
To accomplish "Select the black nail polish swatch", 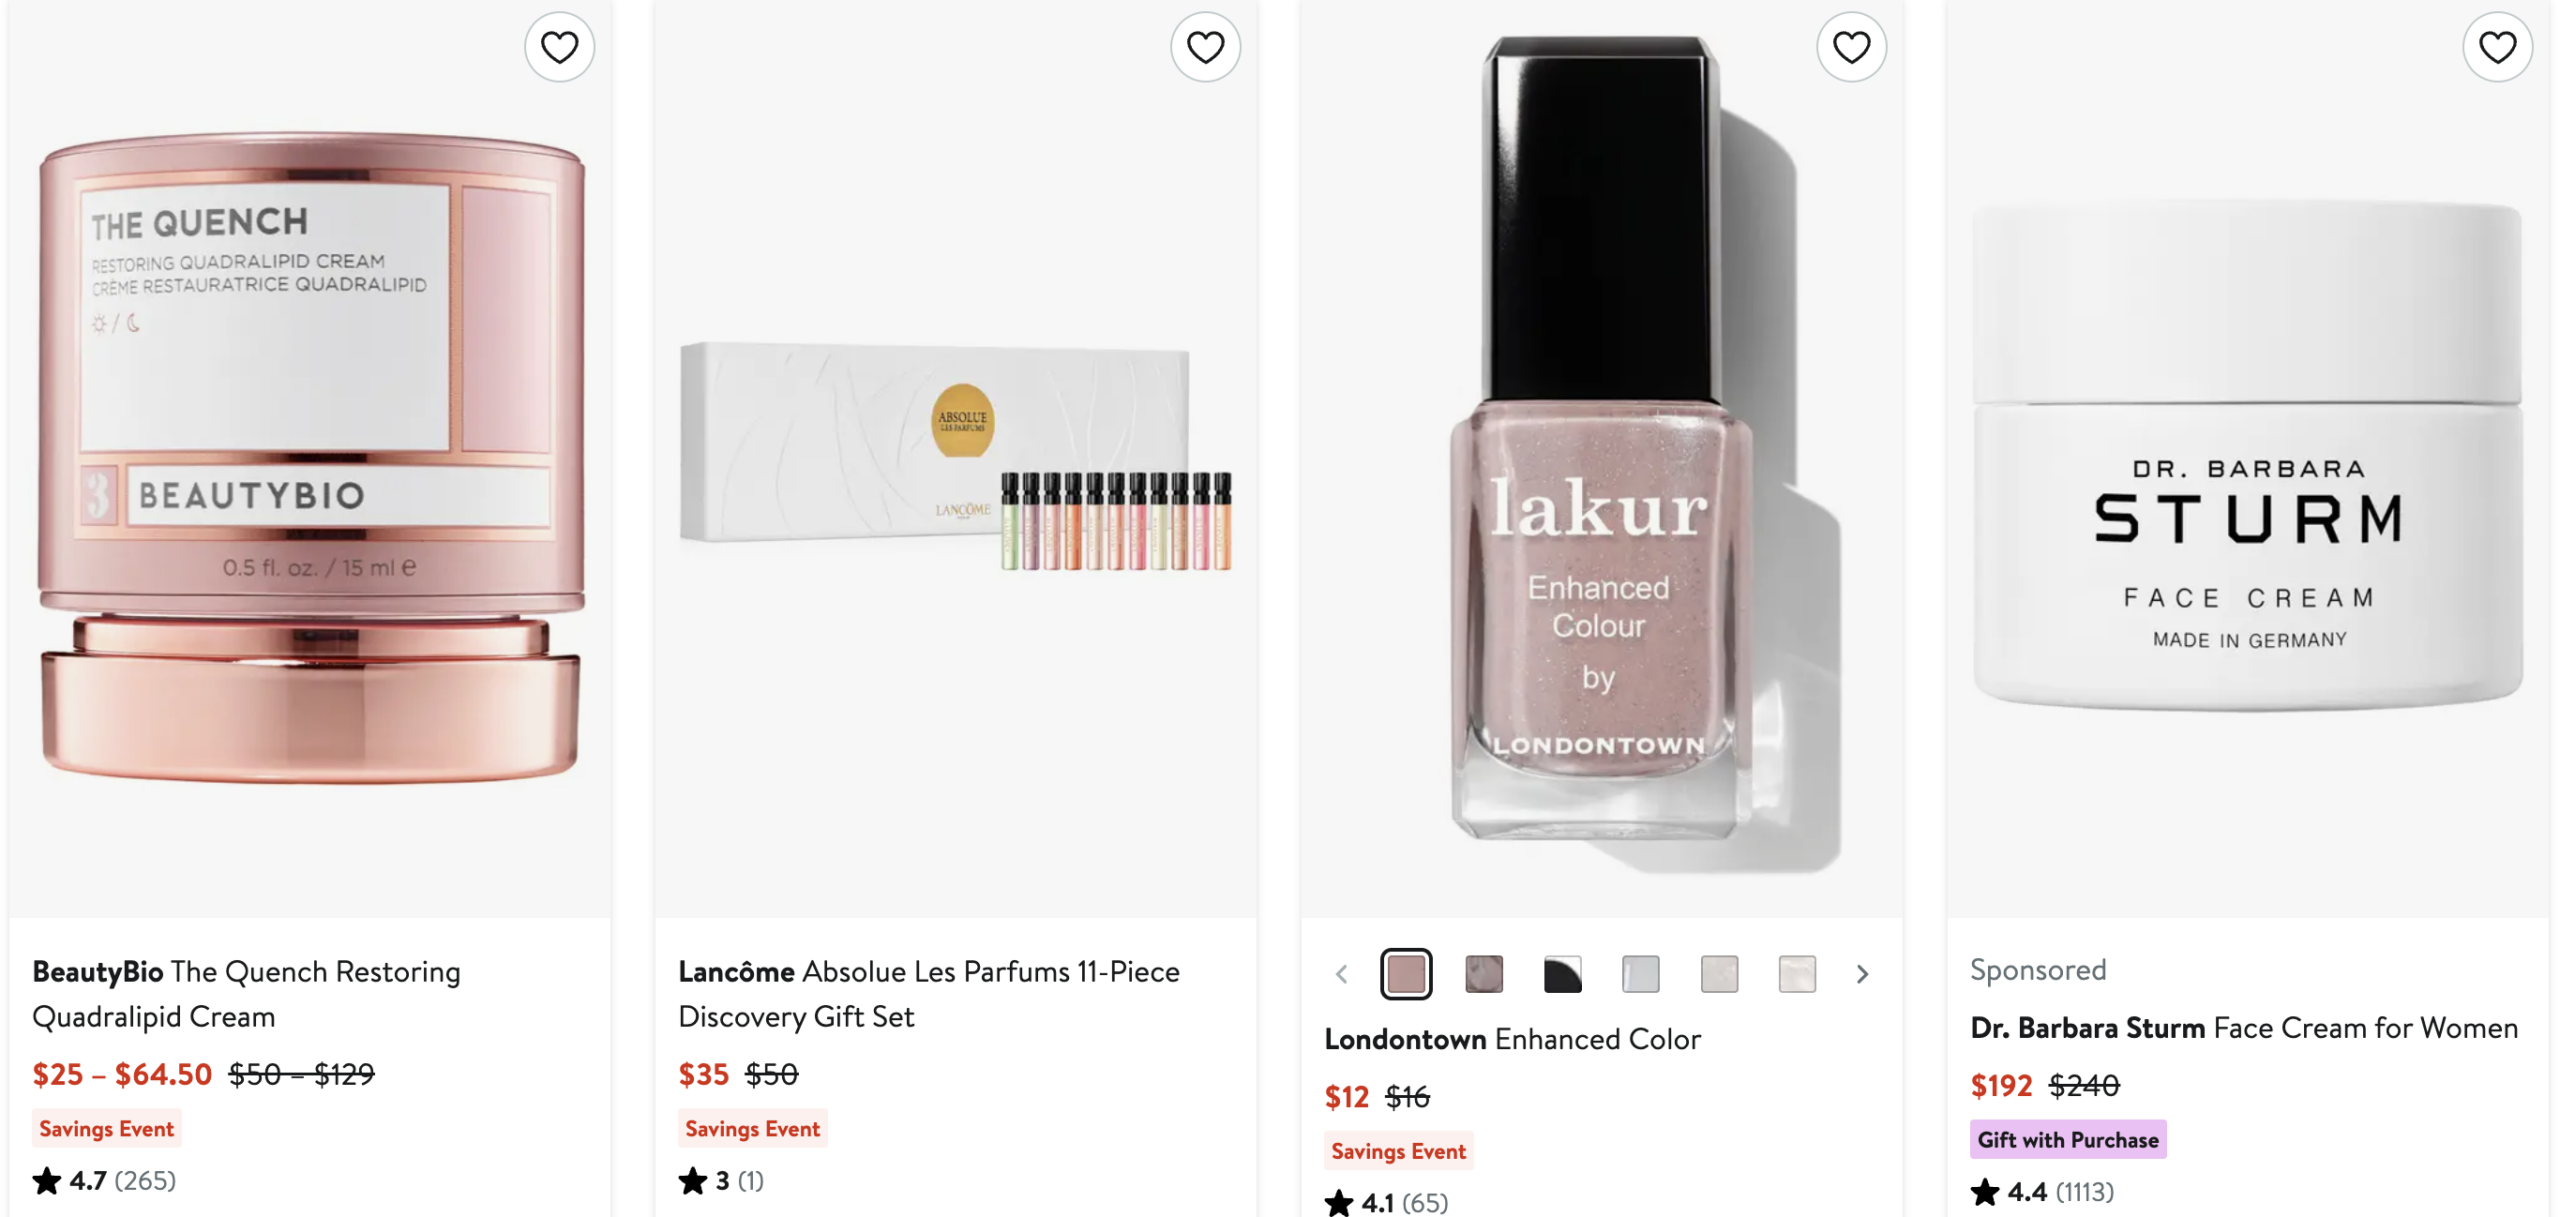I will [1562, 974].
